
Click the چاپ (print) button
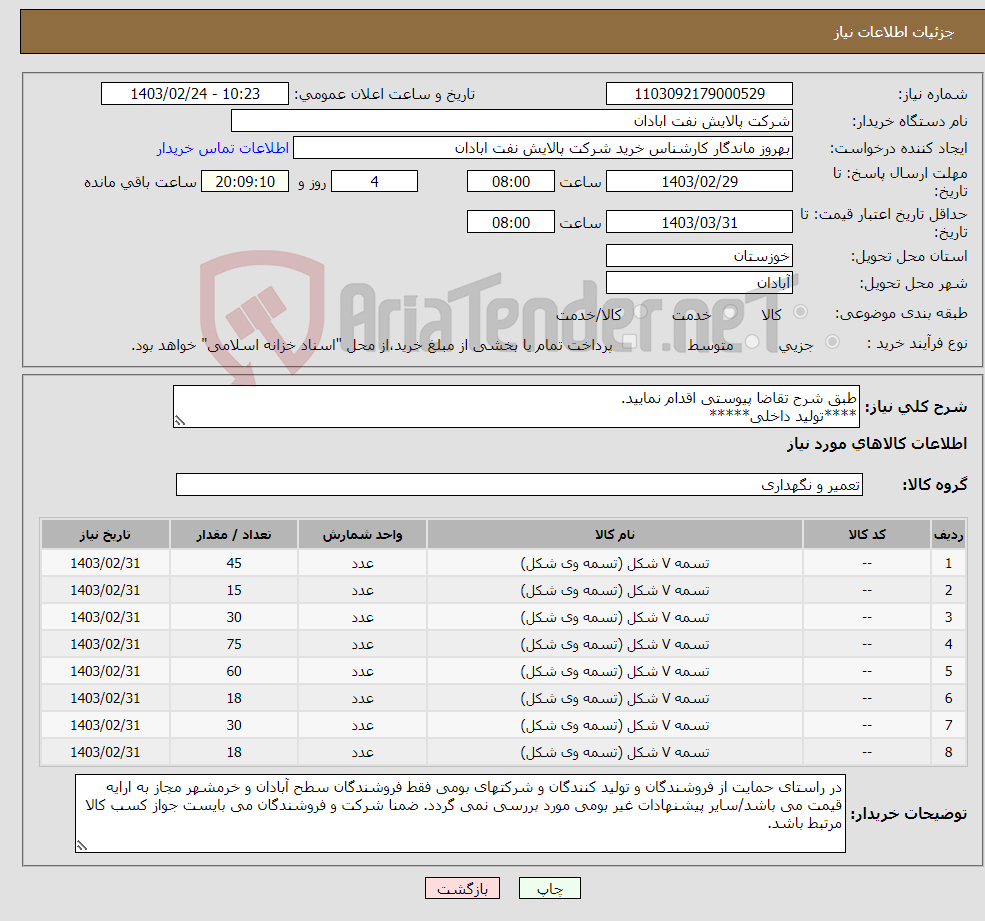point(549,888)
